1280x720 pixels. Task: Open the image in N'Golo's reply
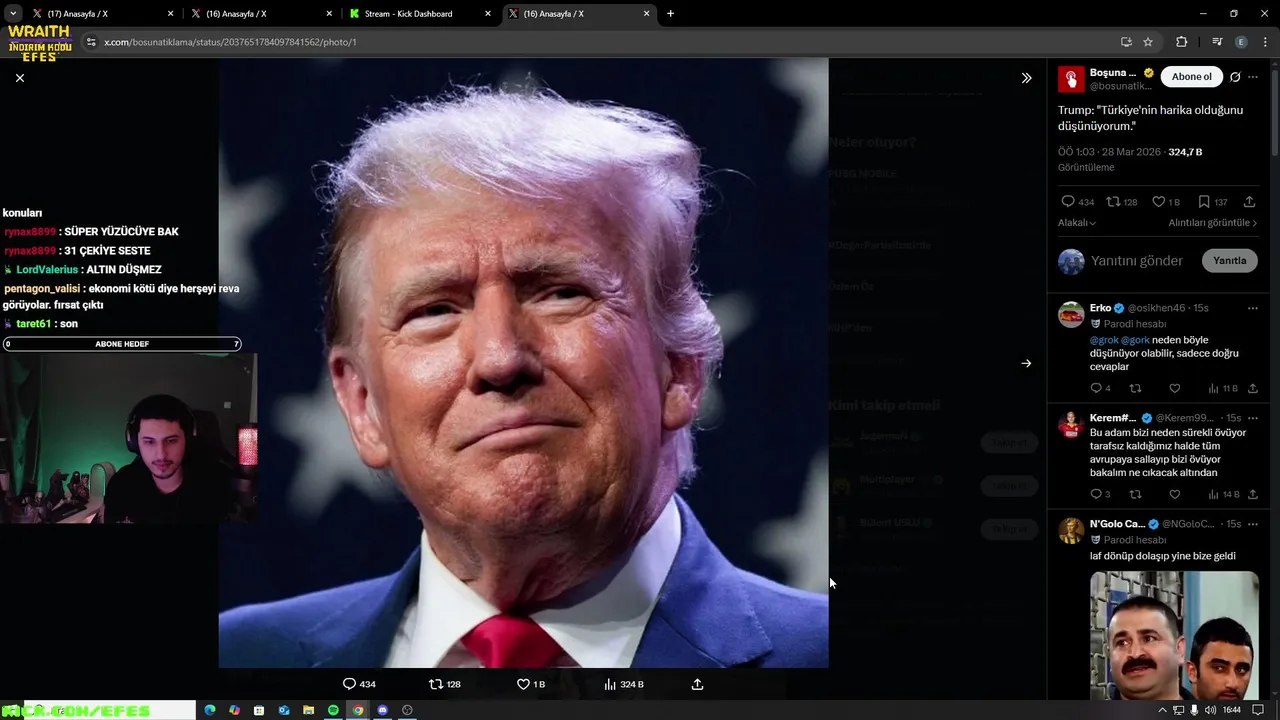coord(1174,635)
